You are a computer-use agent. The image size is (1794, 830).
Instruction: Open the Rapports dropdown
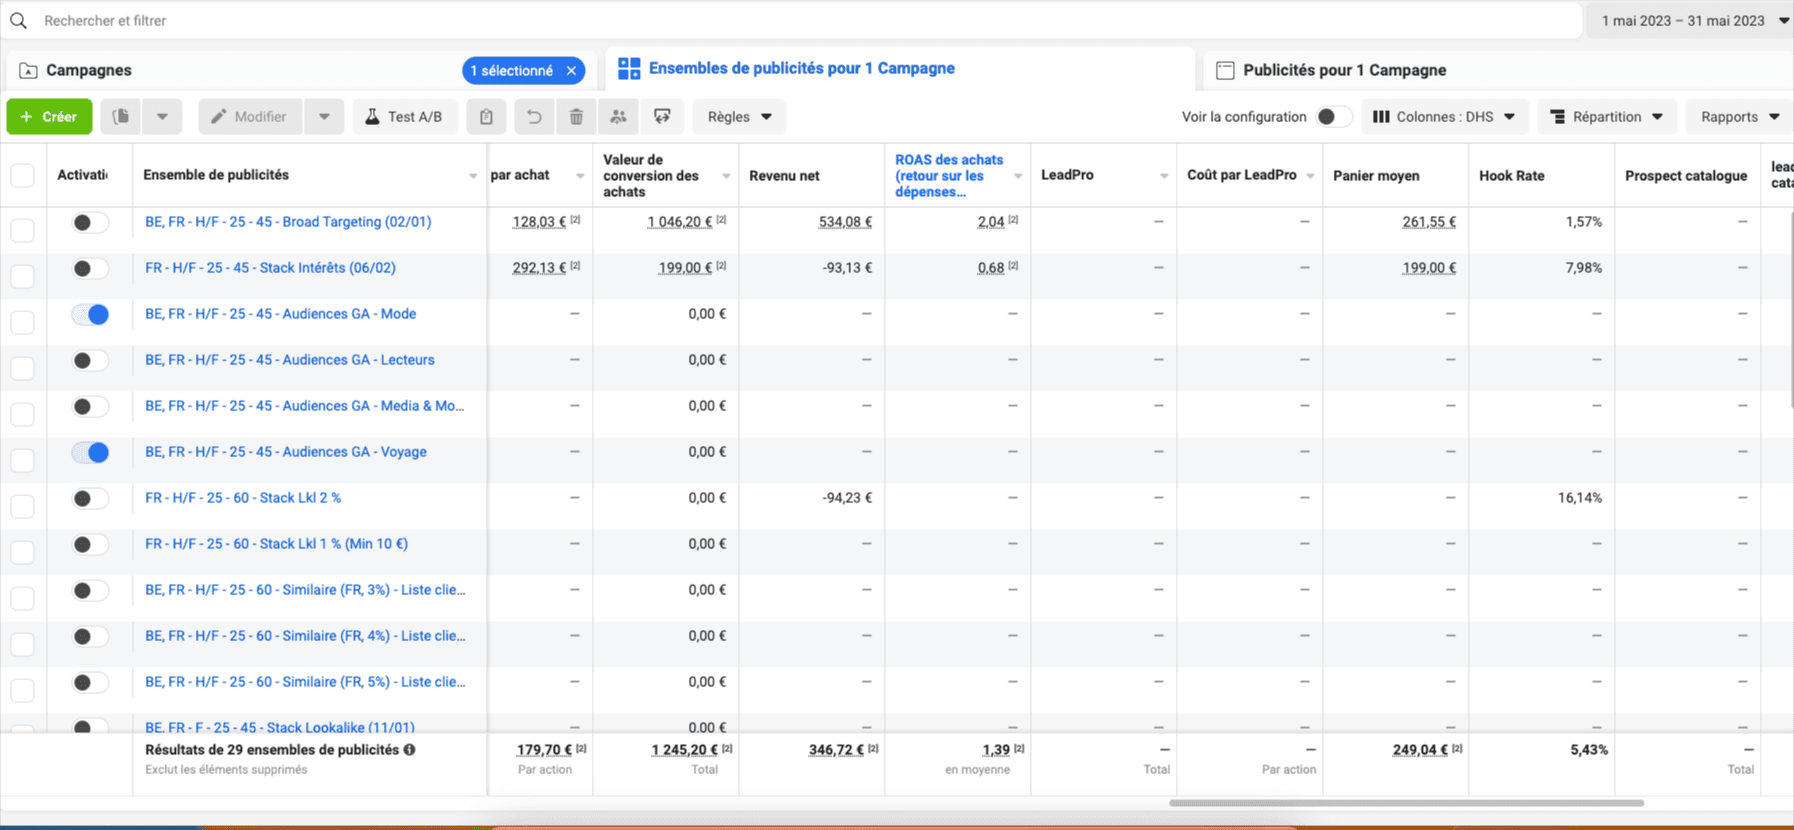(1740, 116)
